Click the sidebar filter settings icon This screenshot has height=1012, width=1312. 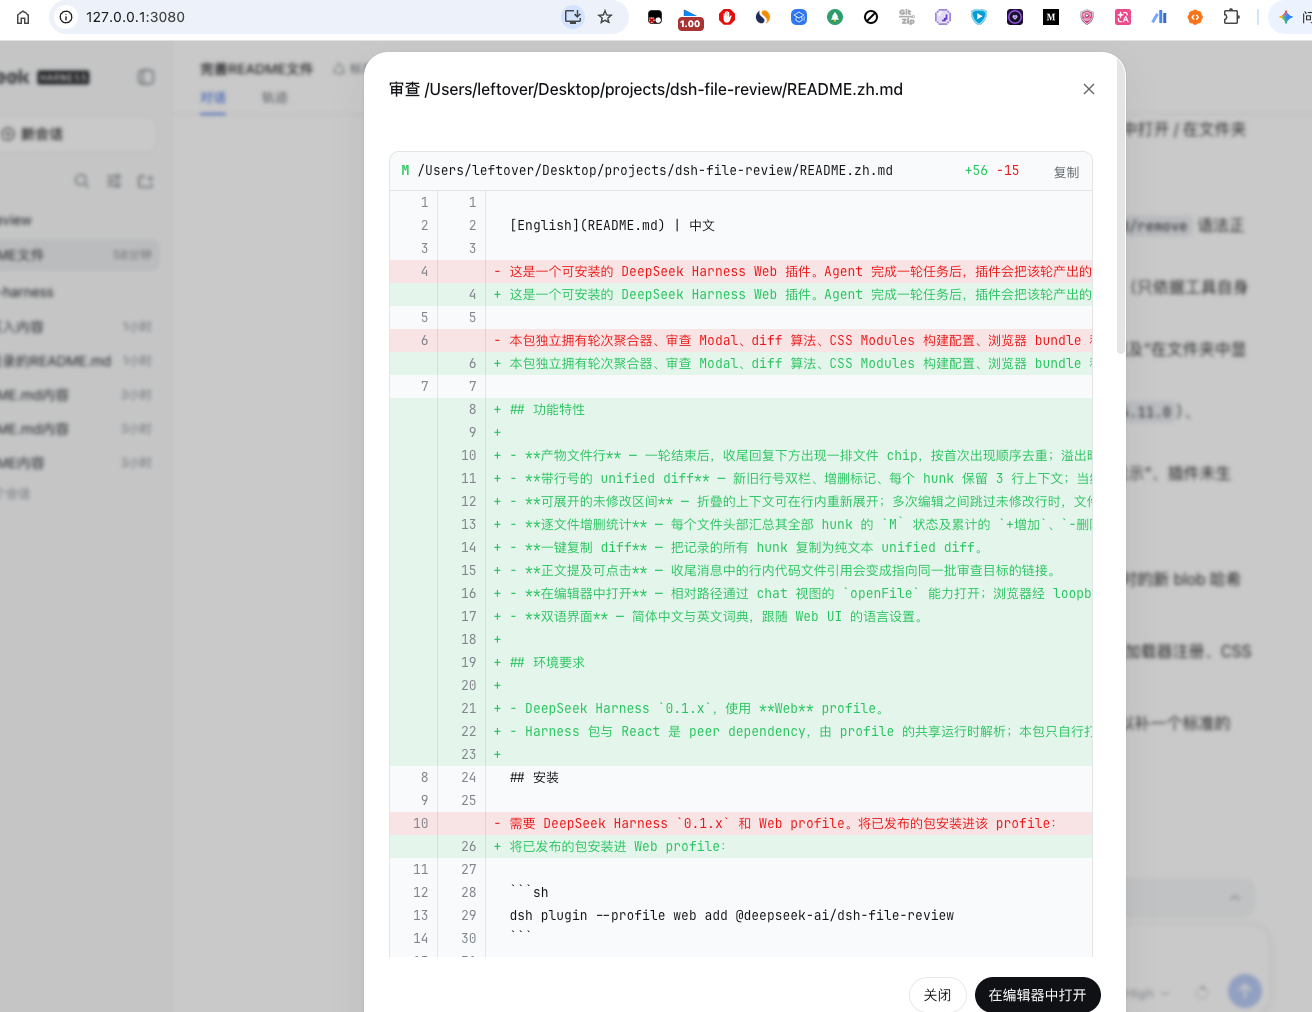pos(114,181)
